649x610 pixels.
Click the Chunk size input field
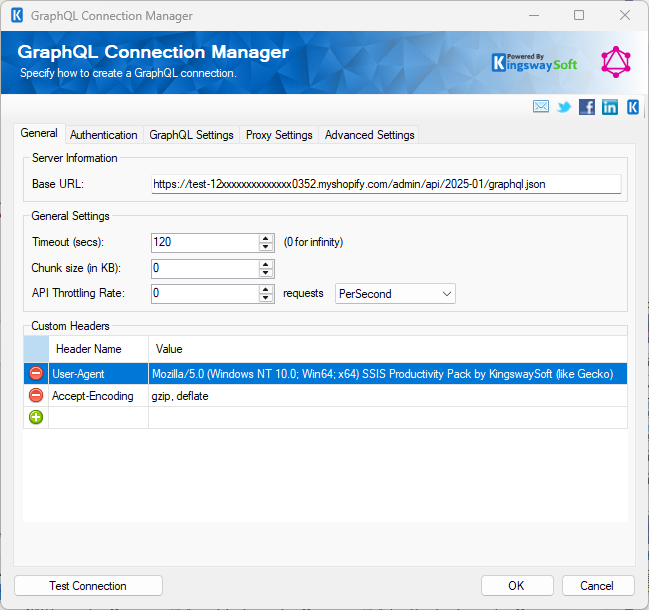coord(205,268)
